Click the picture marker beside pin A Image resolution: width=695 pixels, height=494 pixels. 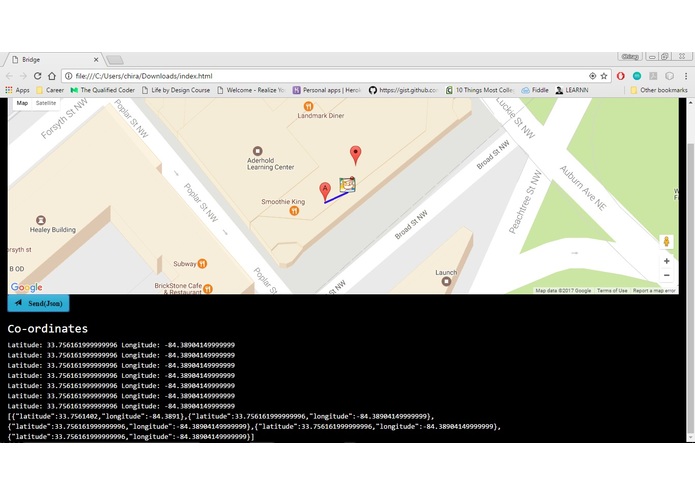tap(348, 184)
